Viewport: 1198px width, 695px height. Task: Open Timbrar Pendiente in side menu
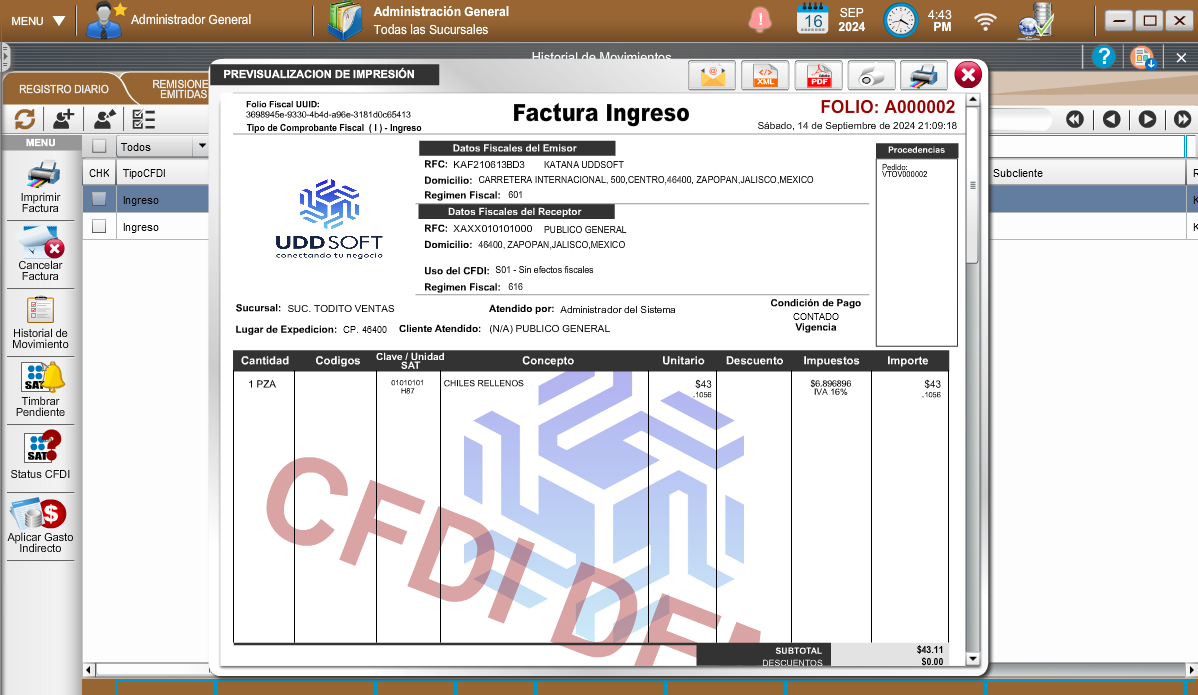tap(41, 390)
